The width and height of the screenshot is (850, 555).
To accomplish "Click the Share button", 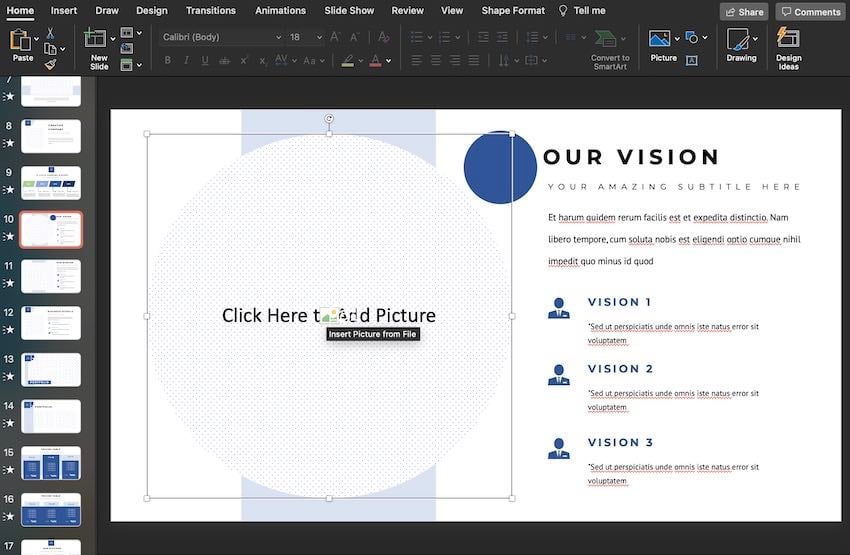I will point(744,12).
